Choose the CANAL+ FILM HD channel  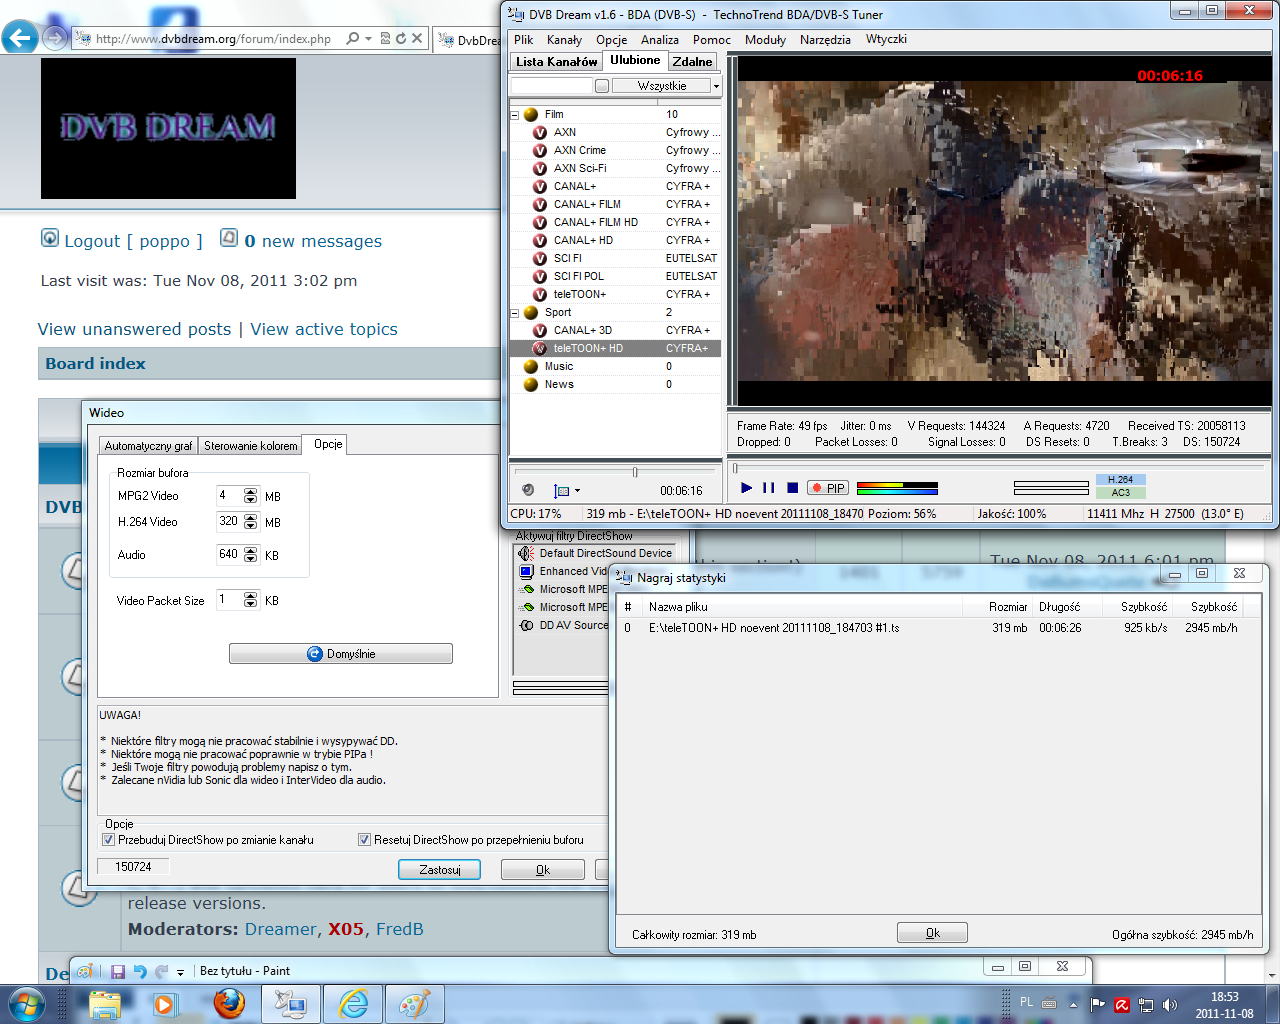pyautogui.click(x=596, y=222)
